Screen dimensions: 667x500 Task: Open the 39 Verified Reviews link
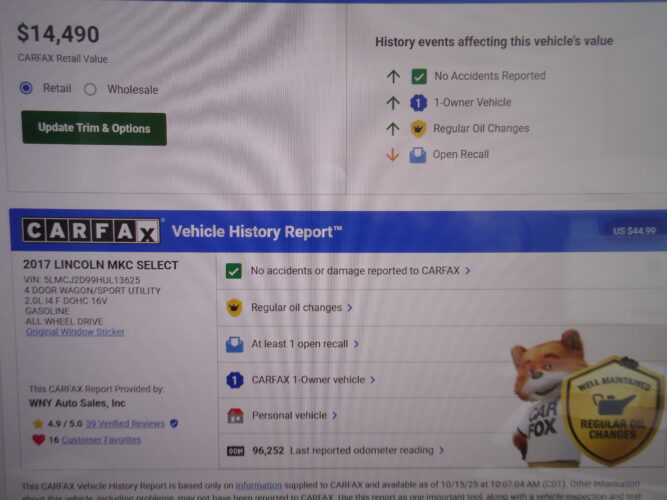pos(125,423)
